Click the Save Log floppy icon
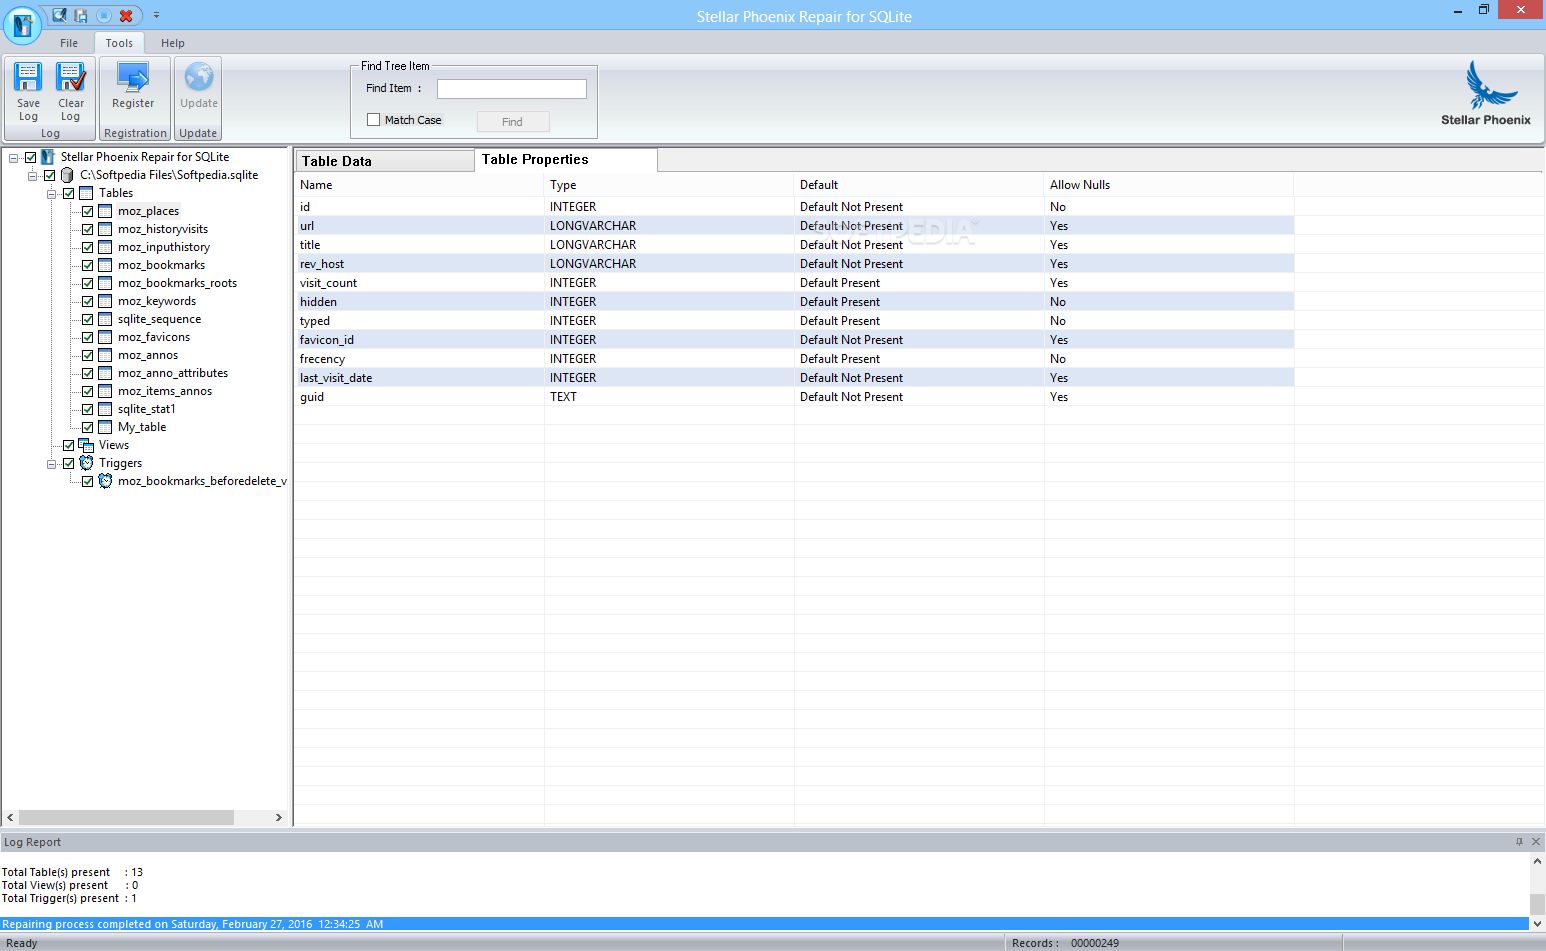The width and height of the screenshot is (1546, 951). click(28, 77)
